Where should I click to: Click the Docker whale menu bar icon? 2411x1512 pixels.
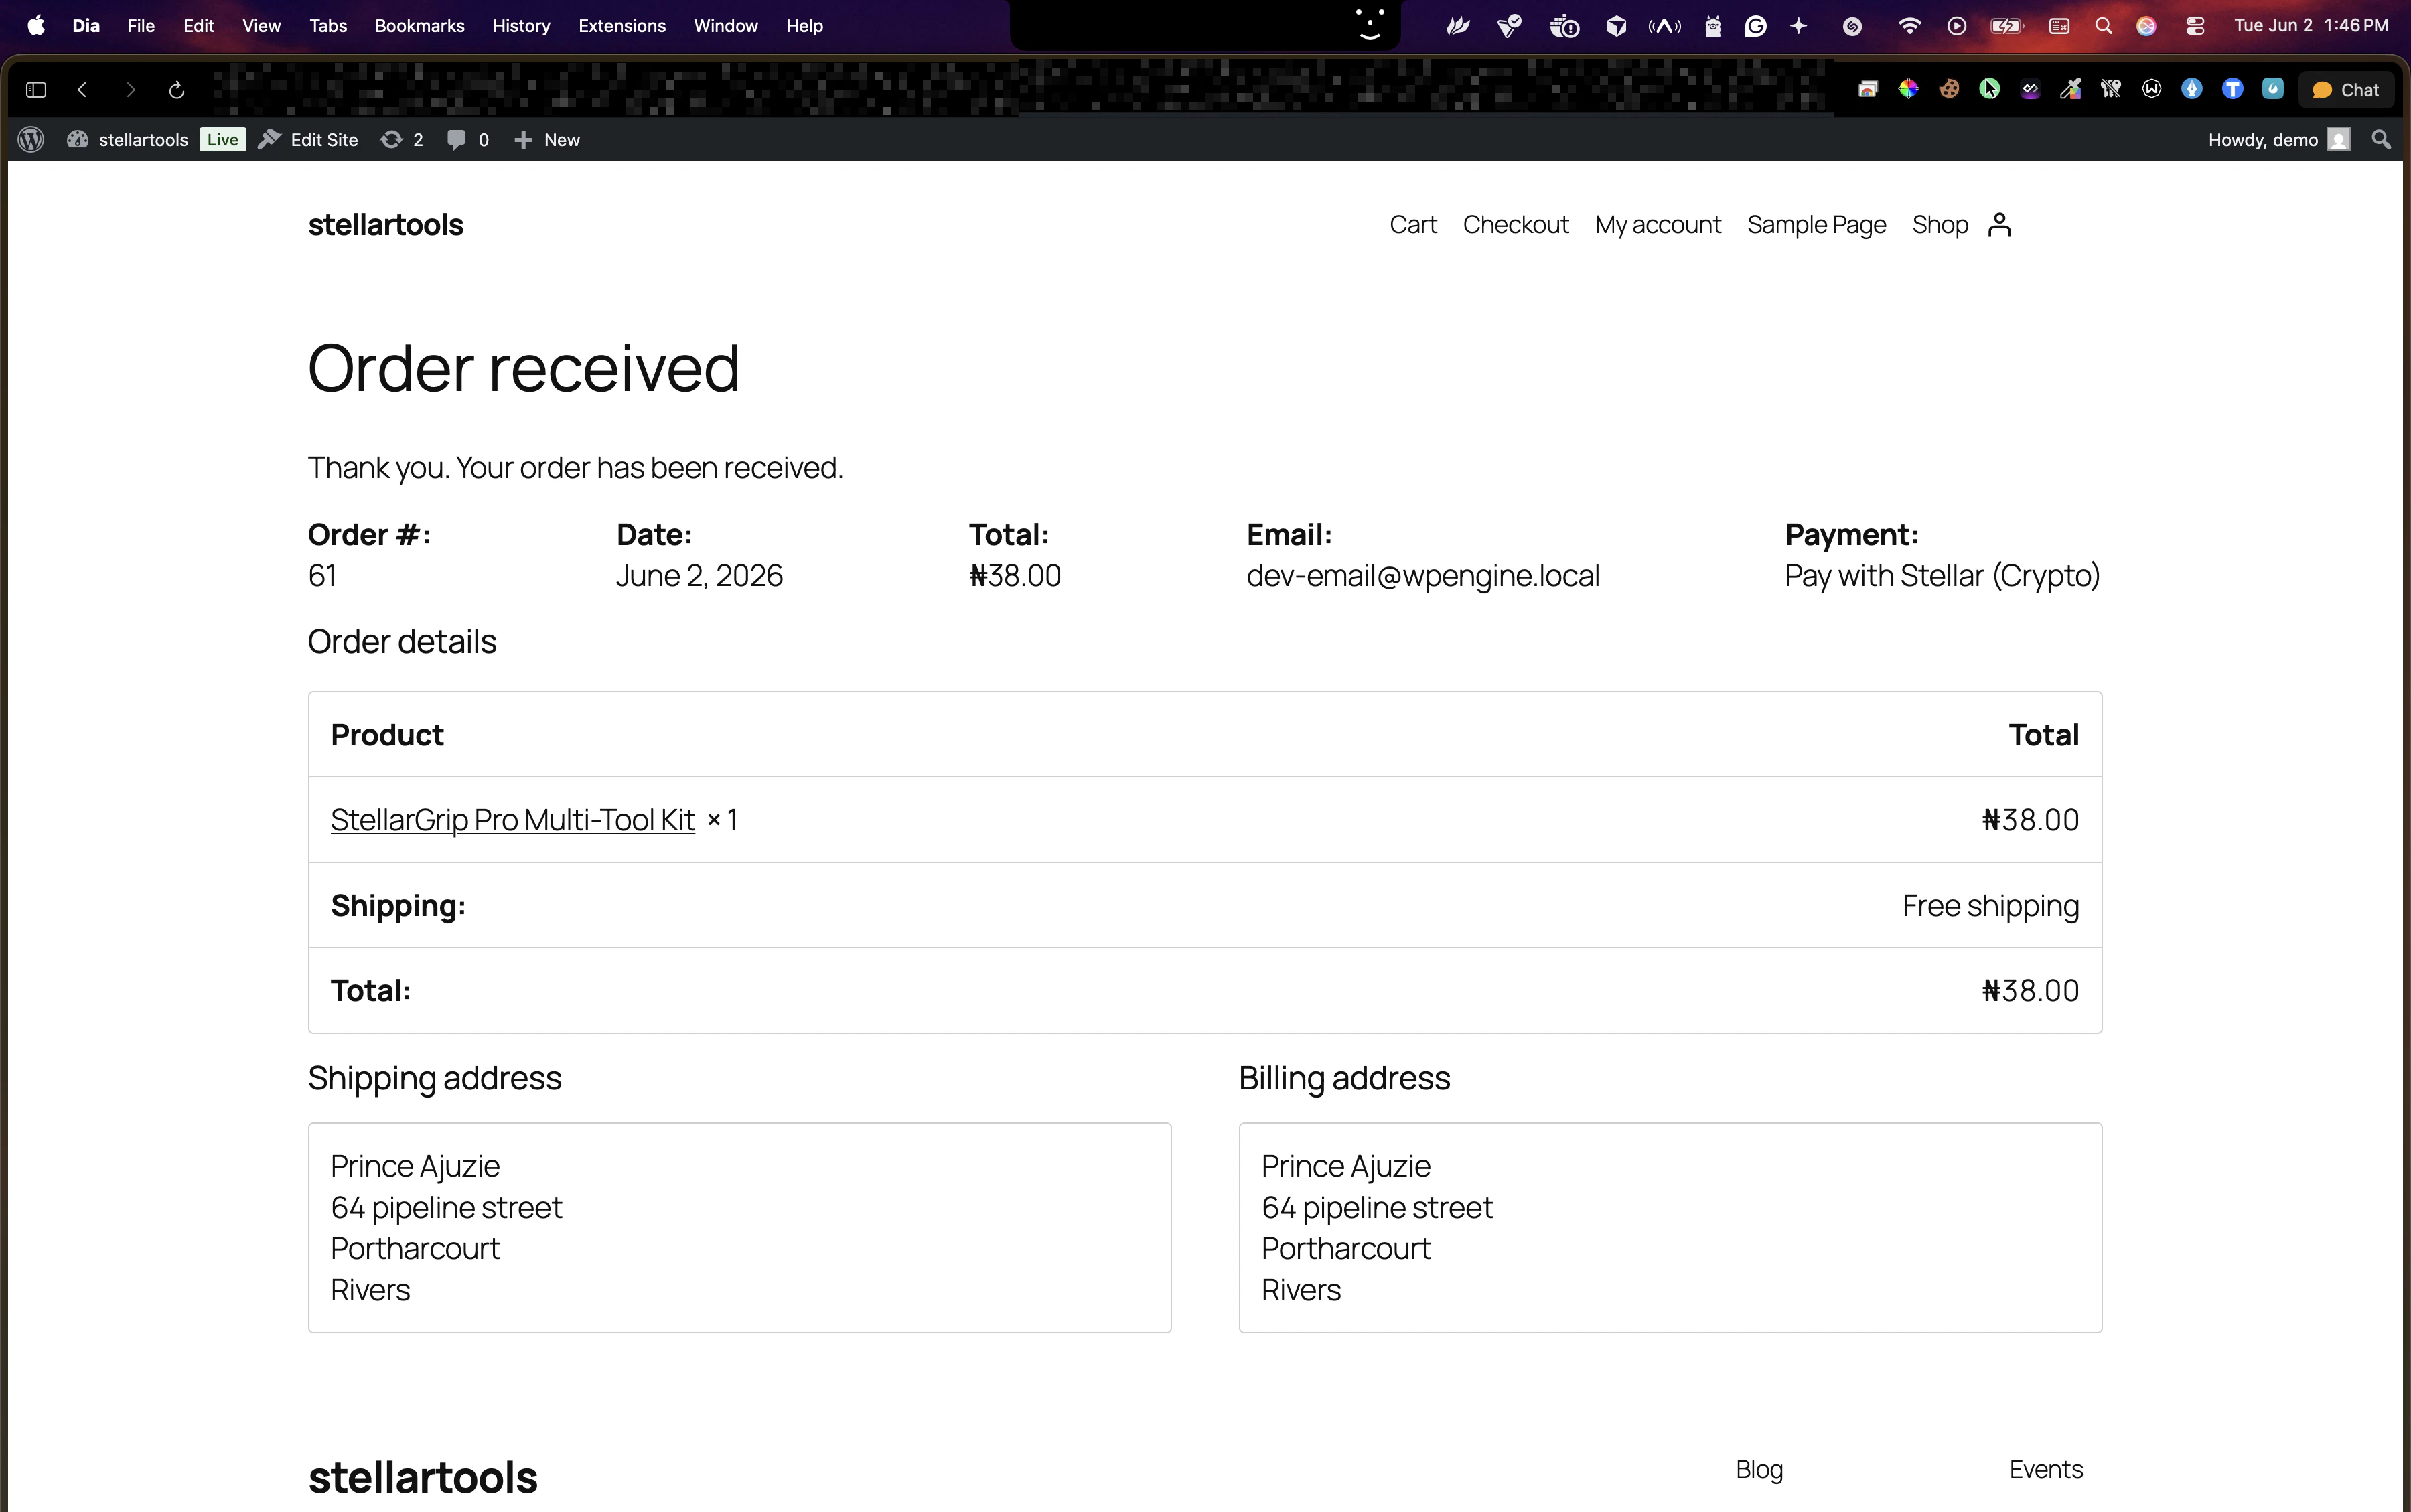(x=1564, y=26)
